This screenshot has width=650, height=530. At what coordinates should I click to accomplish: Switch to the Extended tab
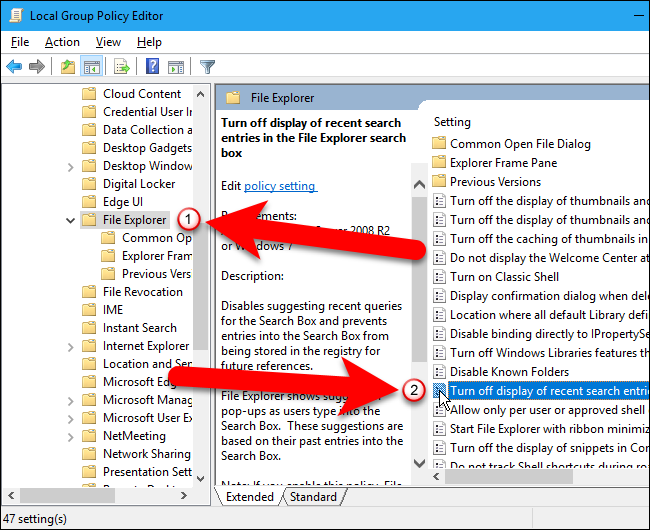250,497
